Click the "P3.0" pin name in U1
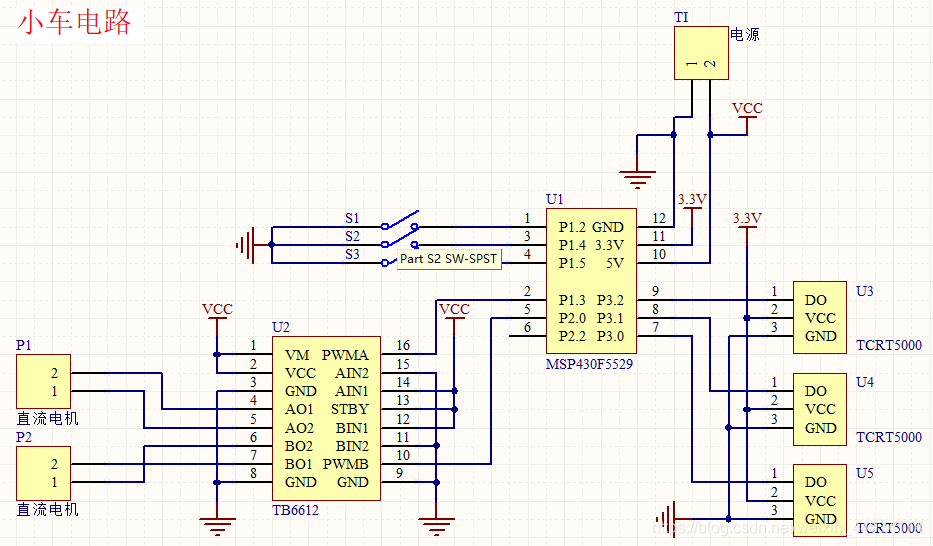The height and width of the screenshot is (546, 933). 610,336
